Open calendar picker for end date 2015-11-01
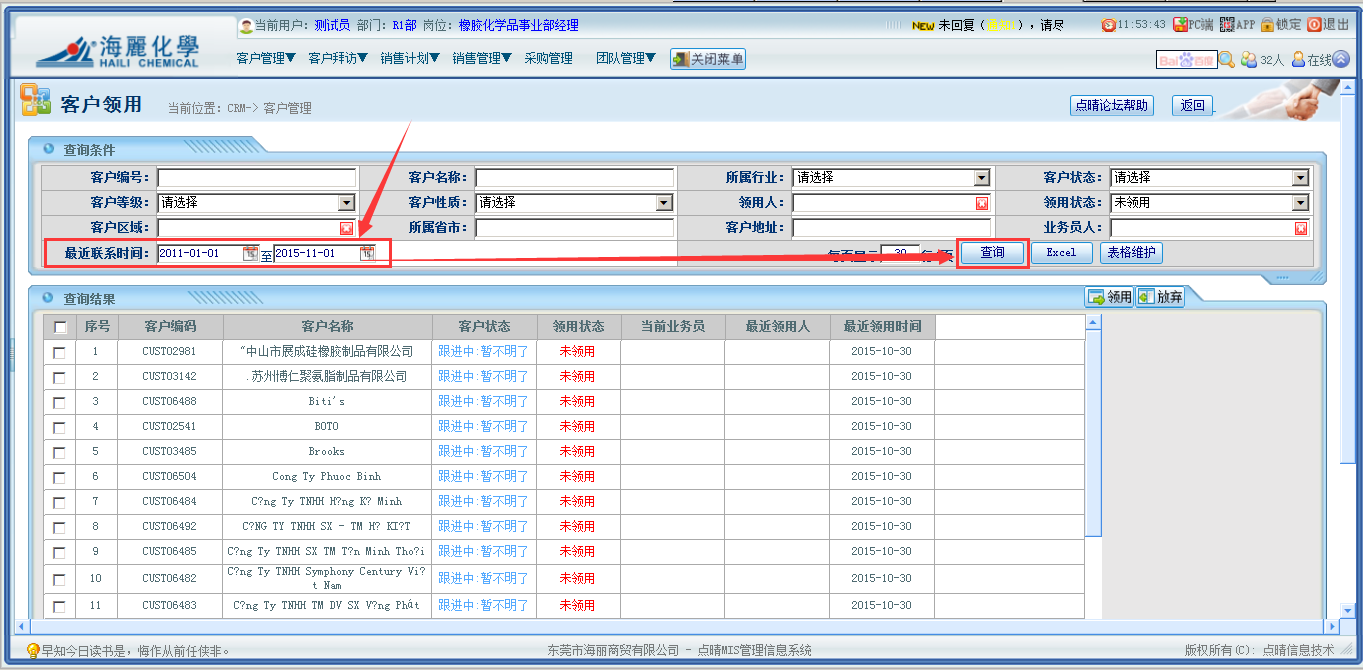 pyautogui.click(x=367, y=254)
